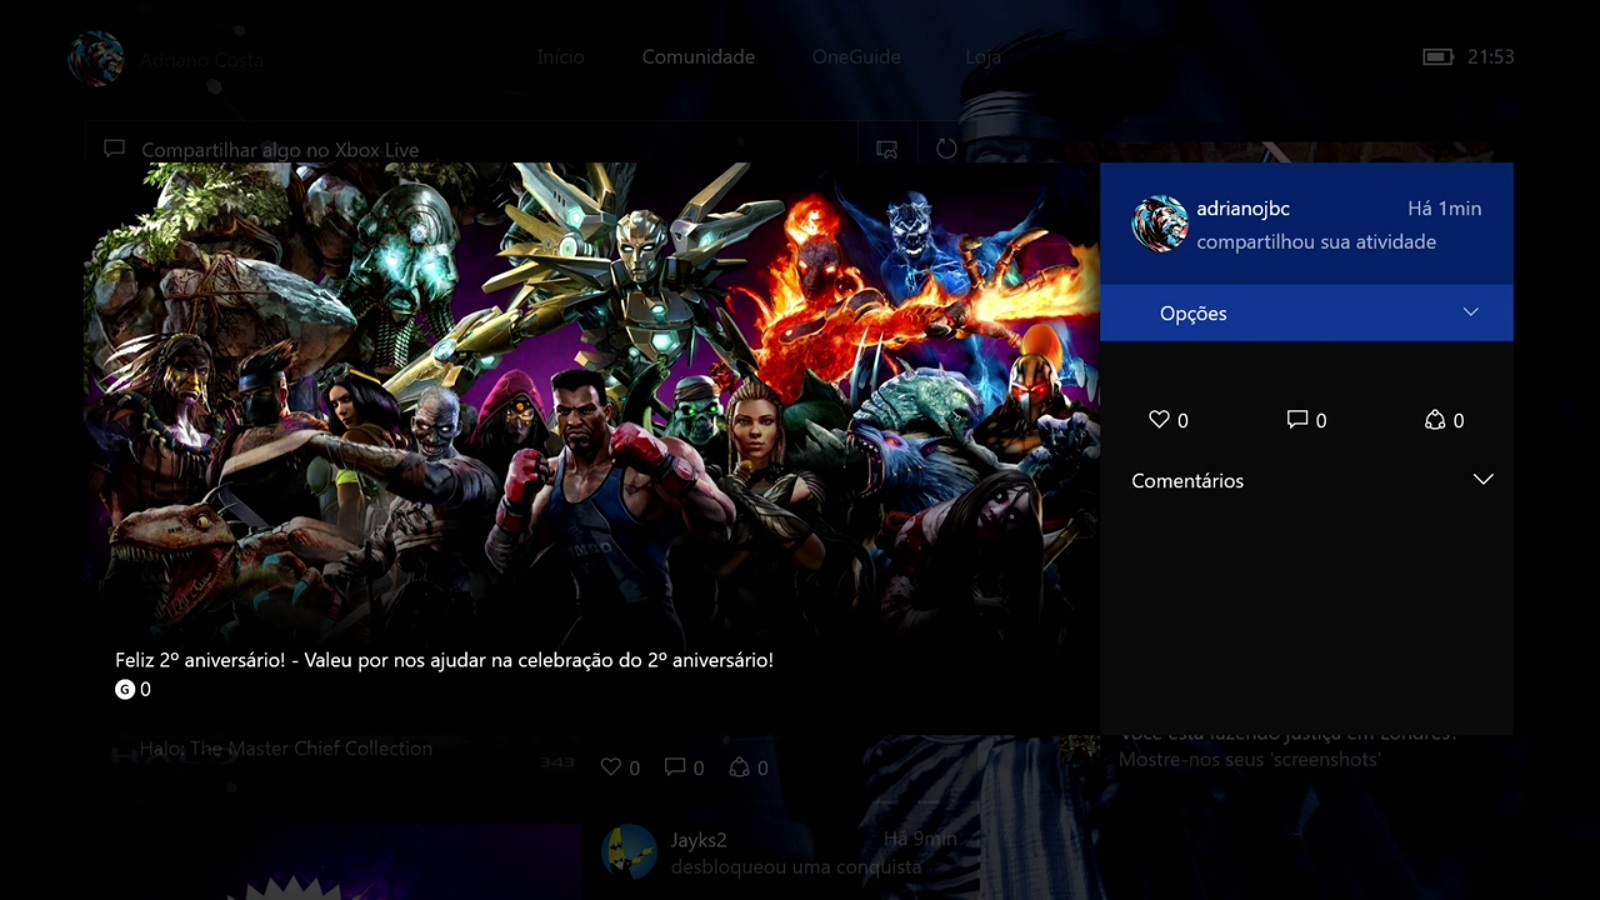1600x900 pixels.
Task: Expand the Comentários section chevron
Action: tap(1483, 480)
